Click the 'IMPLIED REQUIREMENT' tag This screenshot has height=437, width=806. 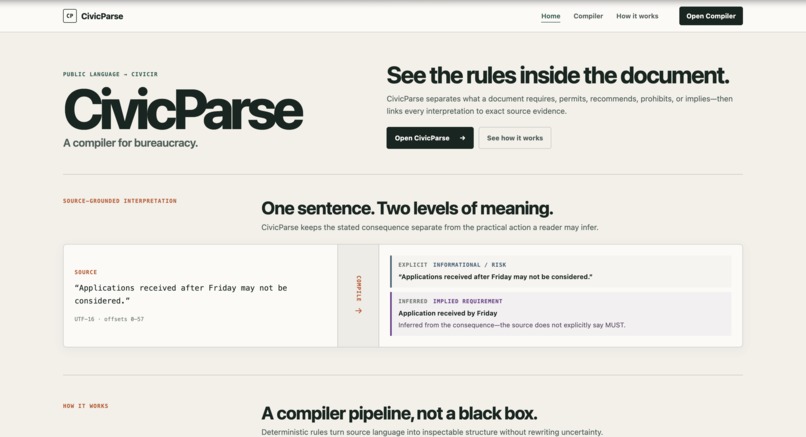(x=467, y=301)
